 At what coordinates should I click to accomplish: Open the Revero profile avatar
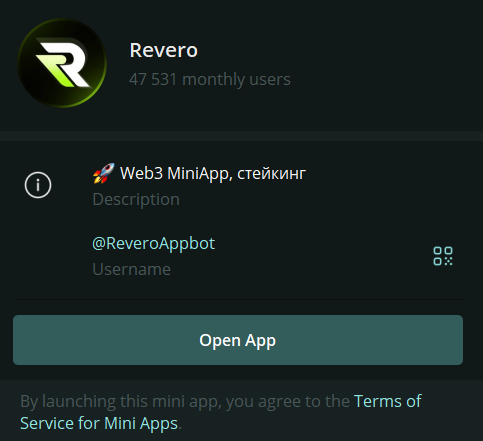62,63
